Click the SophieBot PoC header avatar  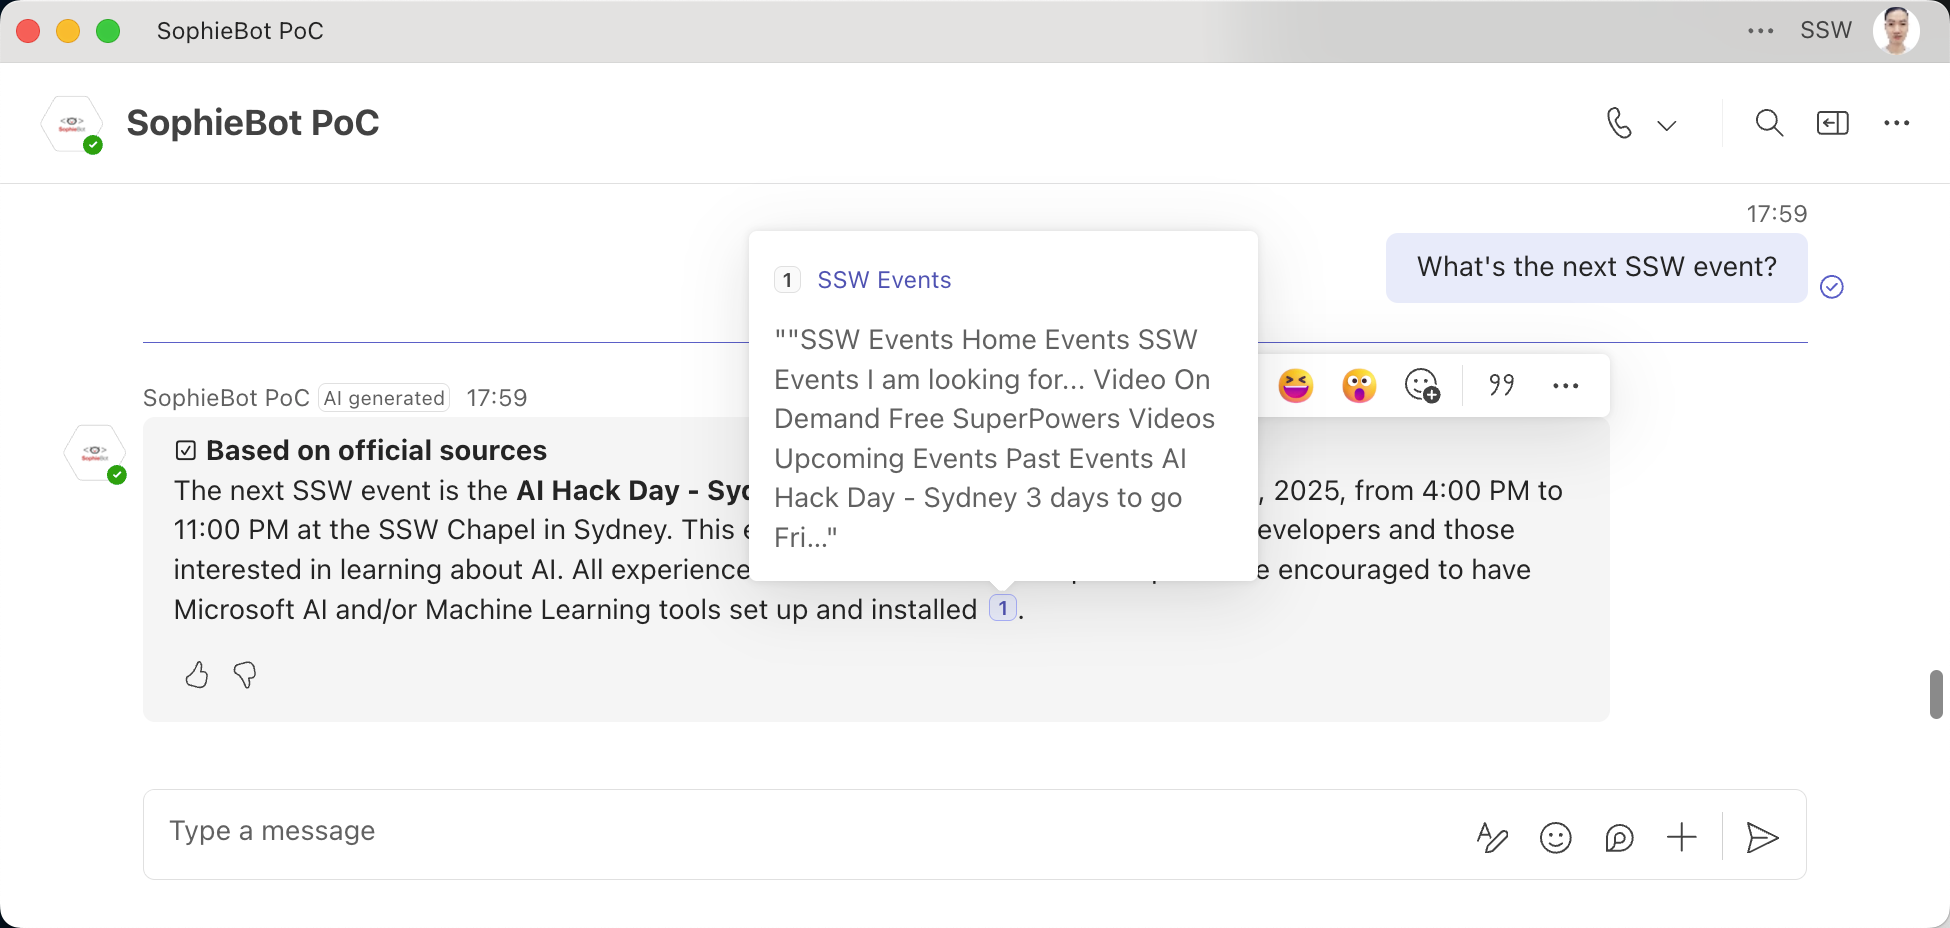72,125
